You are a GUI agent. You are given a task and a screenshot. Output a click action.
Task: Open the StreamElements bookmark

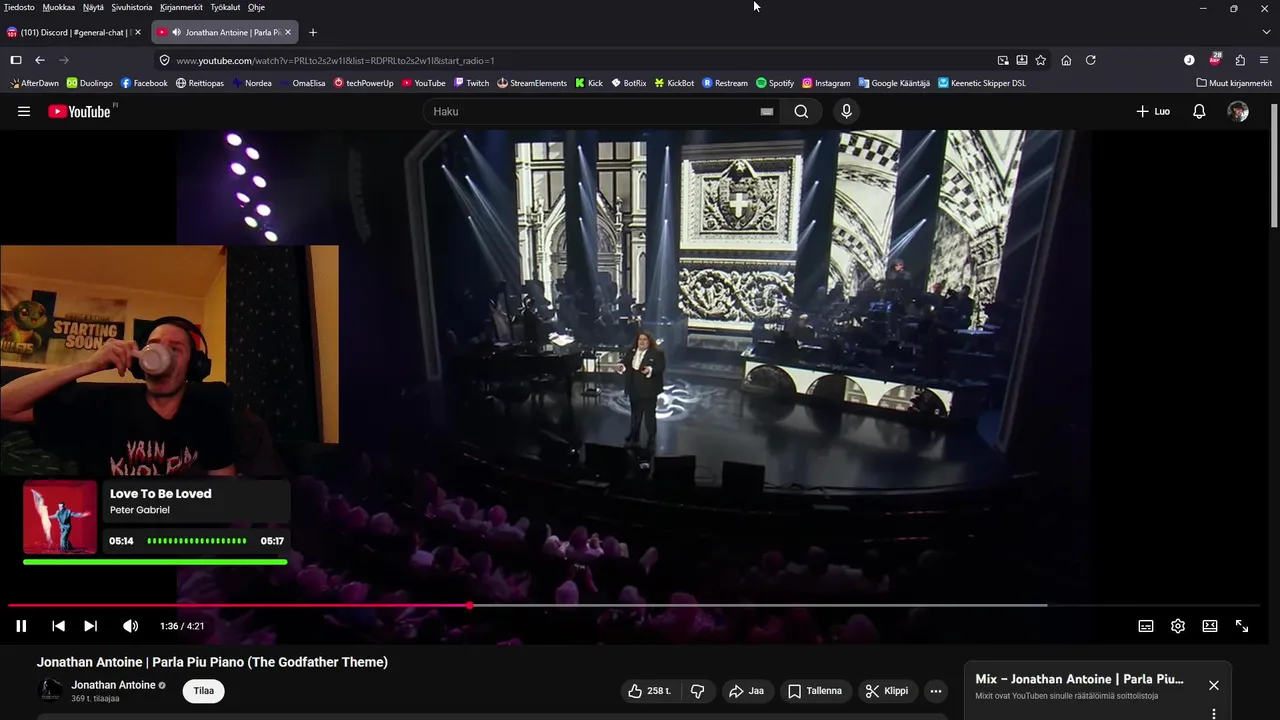(532, 83)
